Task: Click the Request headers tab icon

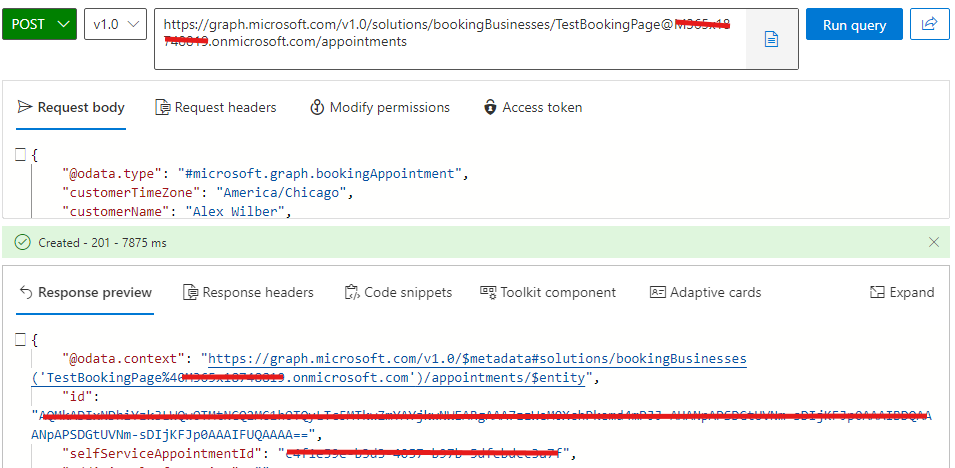Action: pyautogui.click(x=163, y=108)
